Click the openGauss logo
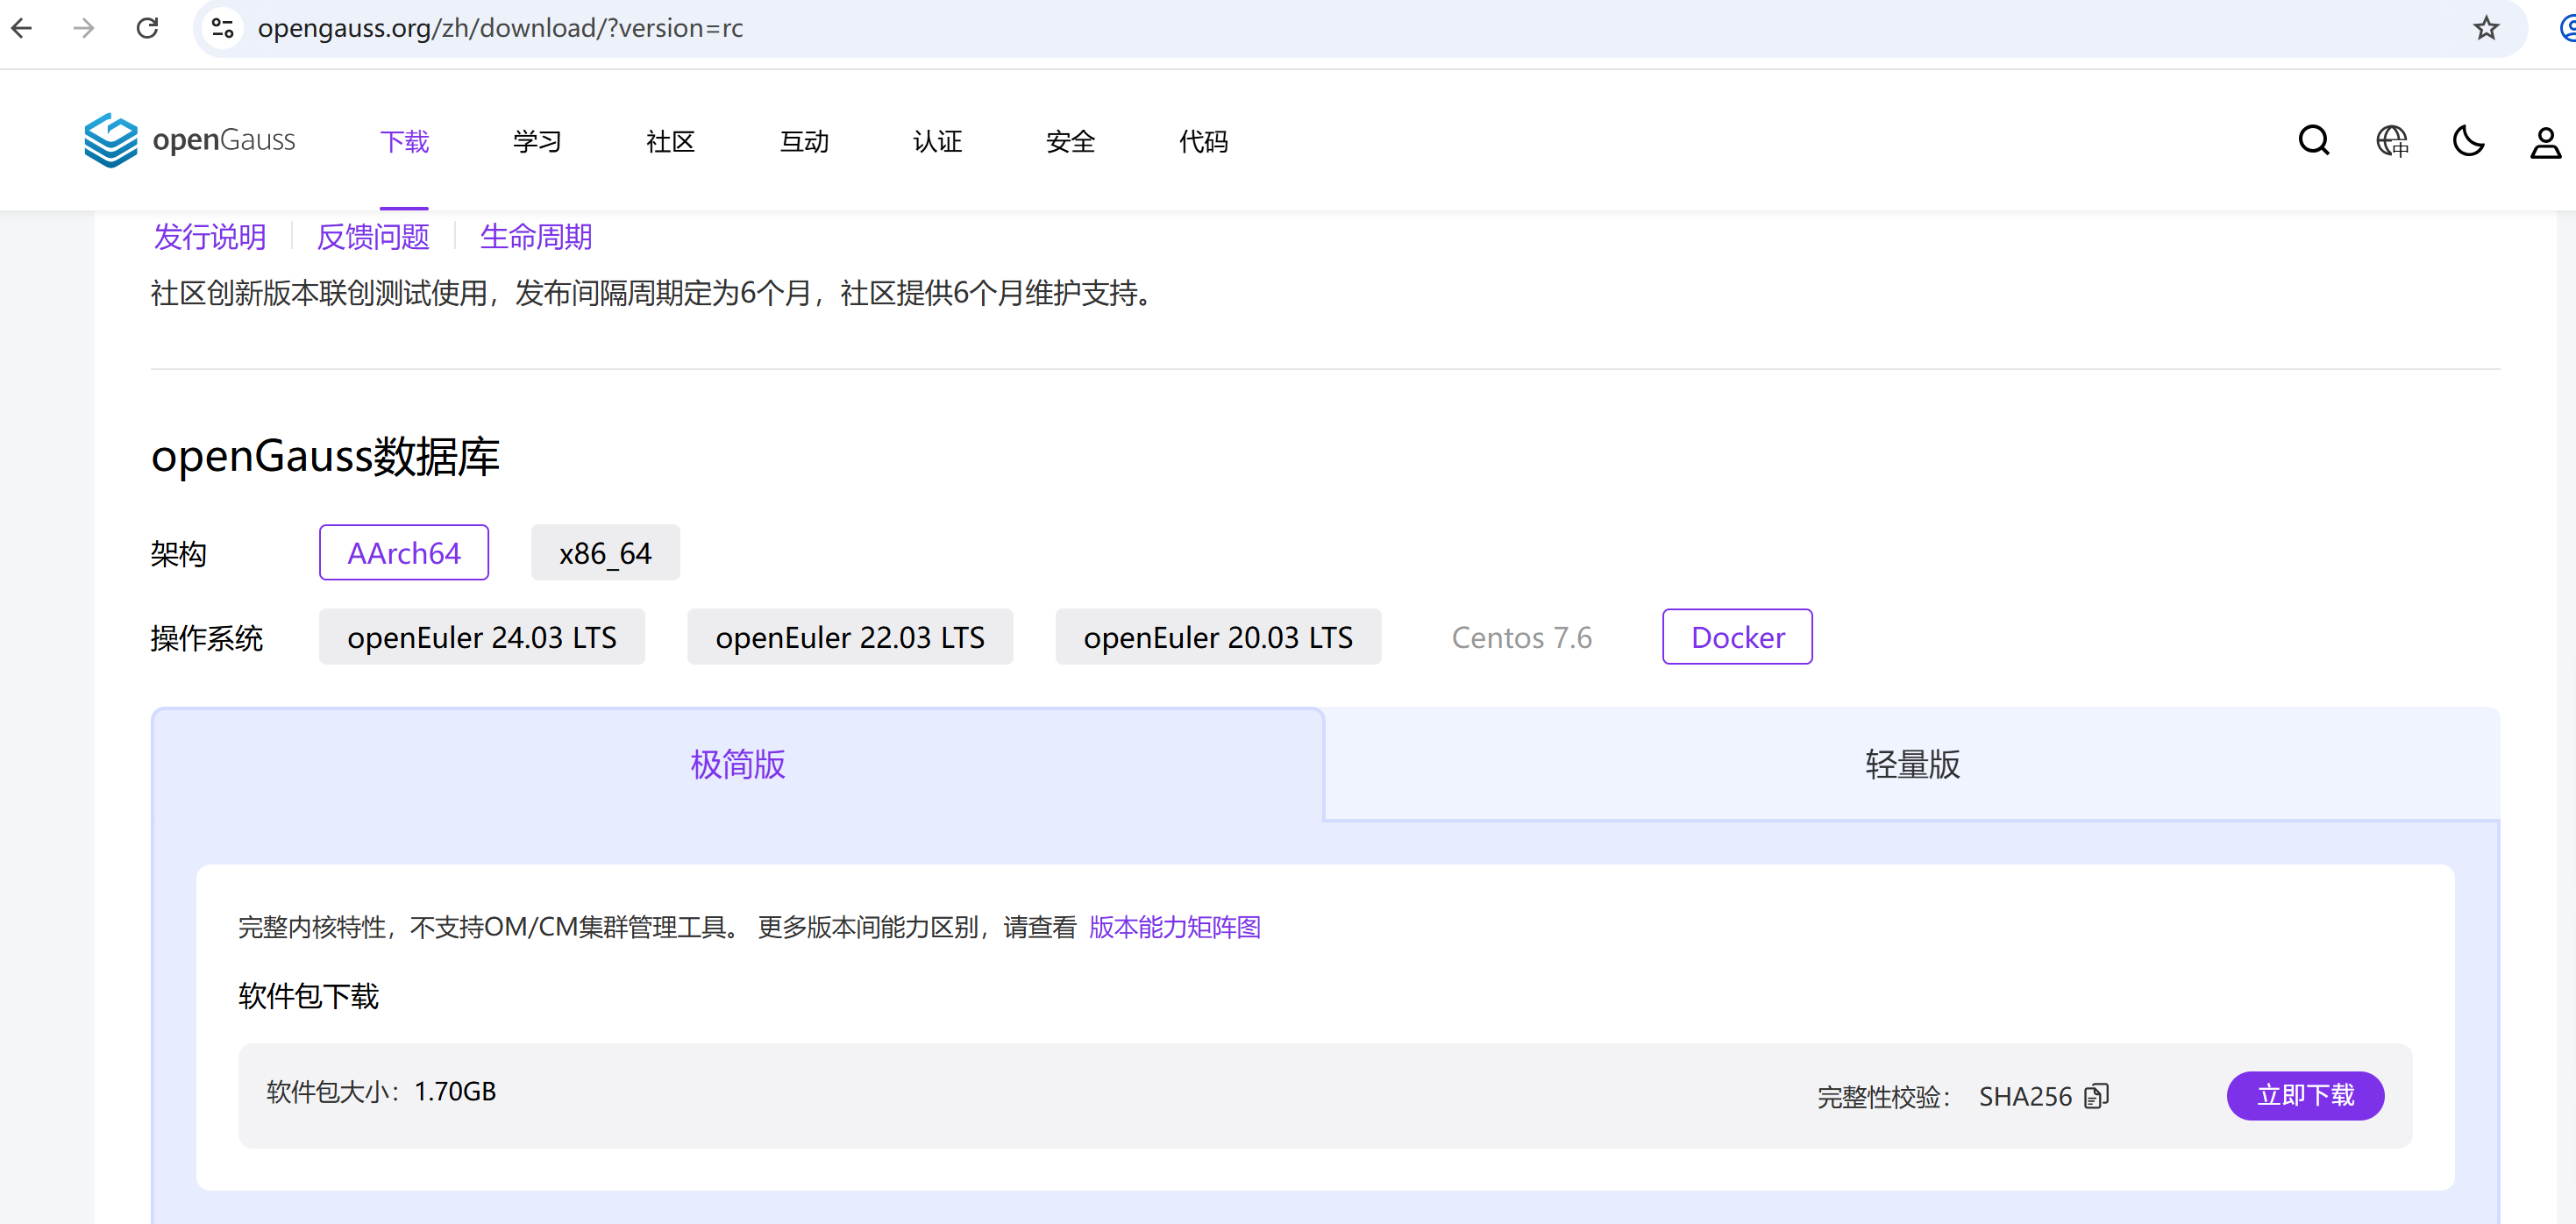Viewport: 2576px width, 1224px height. tap(190, 140)
